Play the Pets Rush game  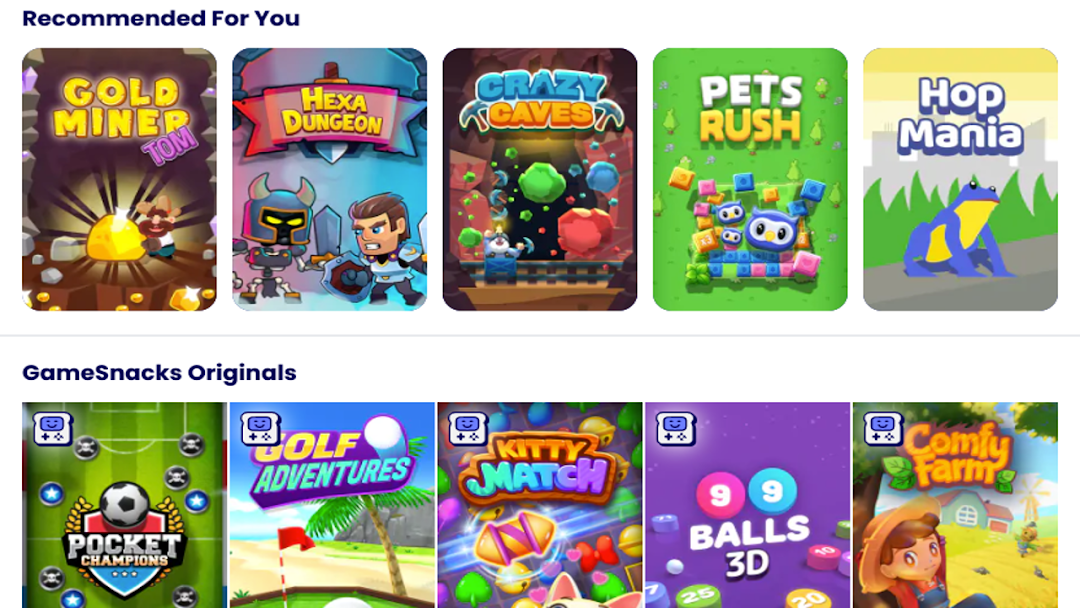click(750, 179)
